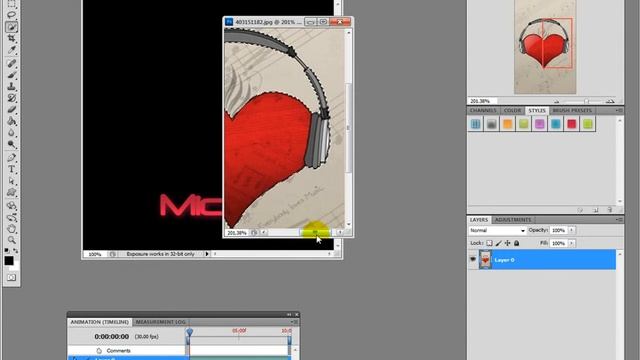
Task: Select the Blur tool
Action: tap(11, 133)
